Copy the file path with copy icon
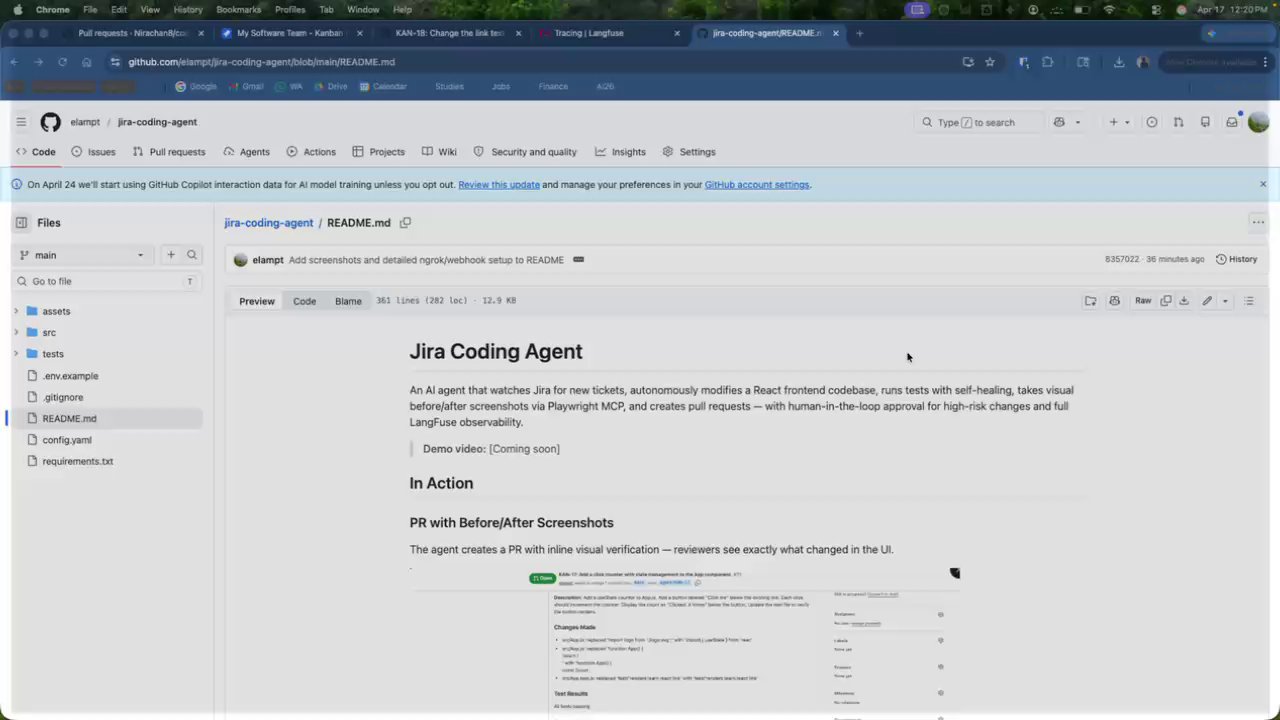The height and width of the screenshot is (720, 1280). (x=405, y=223)
